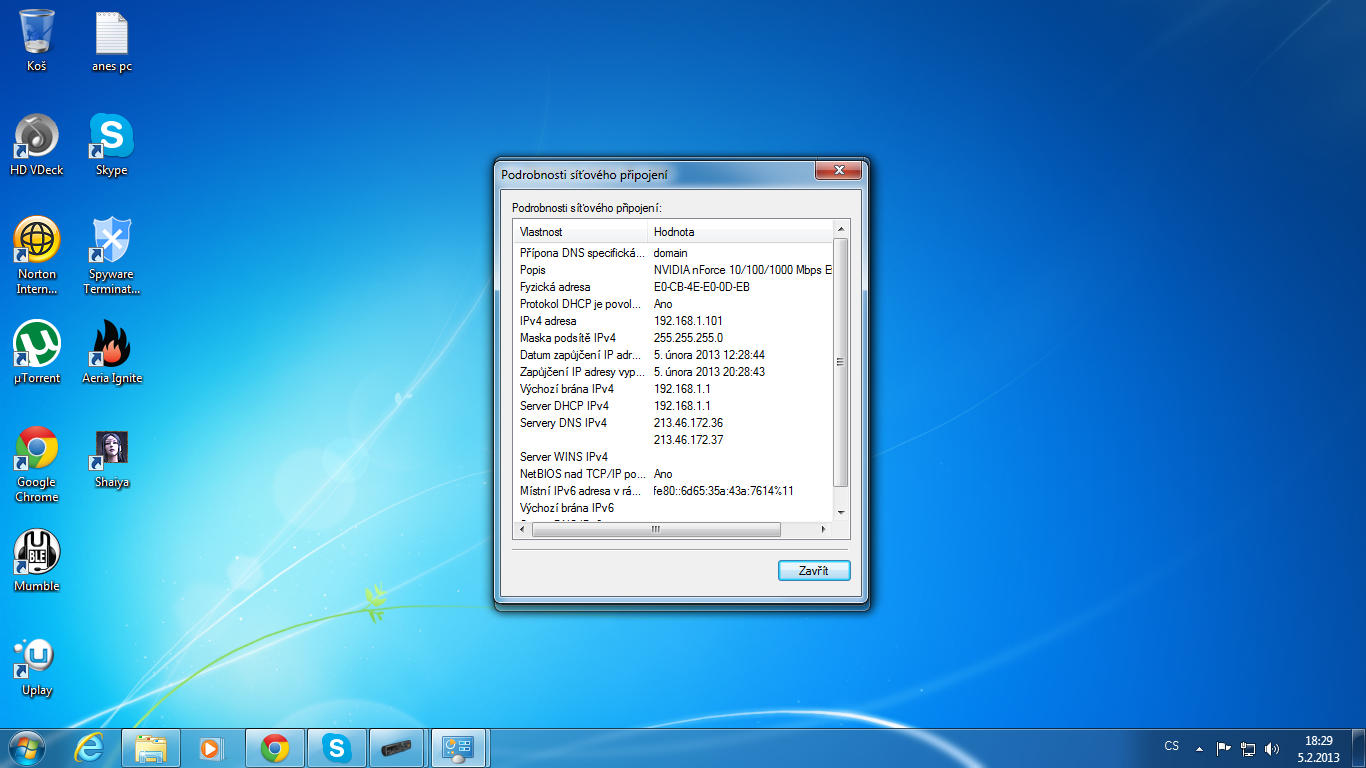Screen dimensions: 1366x768
Task: Open the Mumble desktop shortcut
Action: pos(37,554)
